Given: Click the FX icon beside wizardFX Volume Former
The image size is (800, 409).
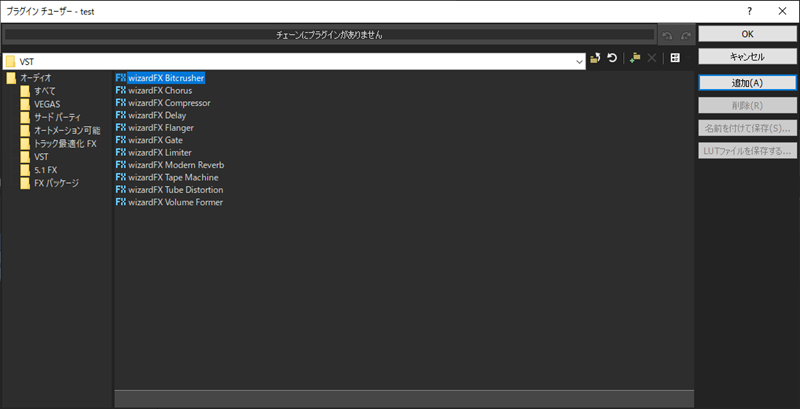Looking at the screenshot, I should click(x=121, y=202).
